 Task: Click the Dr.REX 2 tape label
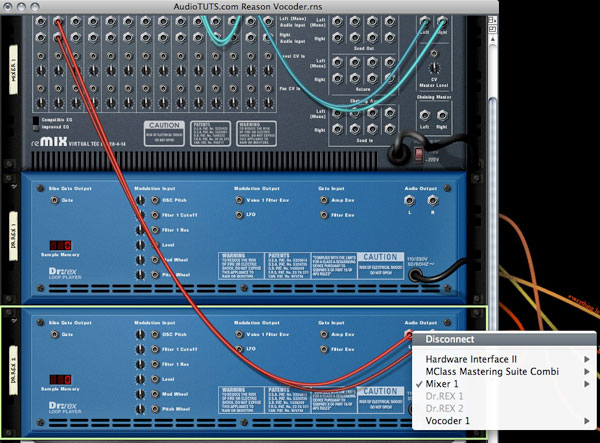13,370
